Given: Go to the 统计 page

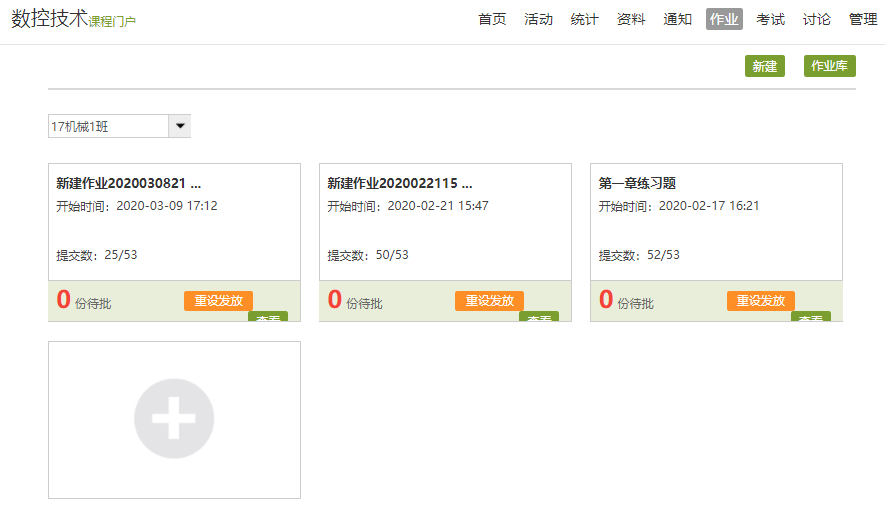Looking at the screenshot, I should click(x=584, y=19).
